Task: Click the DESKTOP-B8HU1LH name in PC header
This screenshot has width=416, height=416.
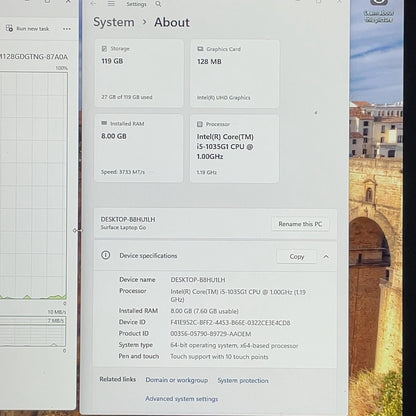Action: (x=128, y=219)
